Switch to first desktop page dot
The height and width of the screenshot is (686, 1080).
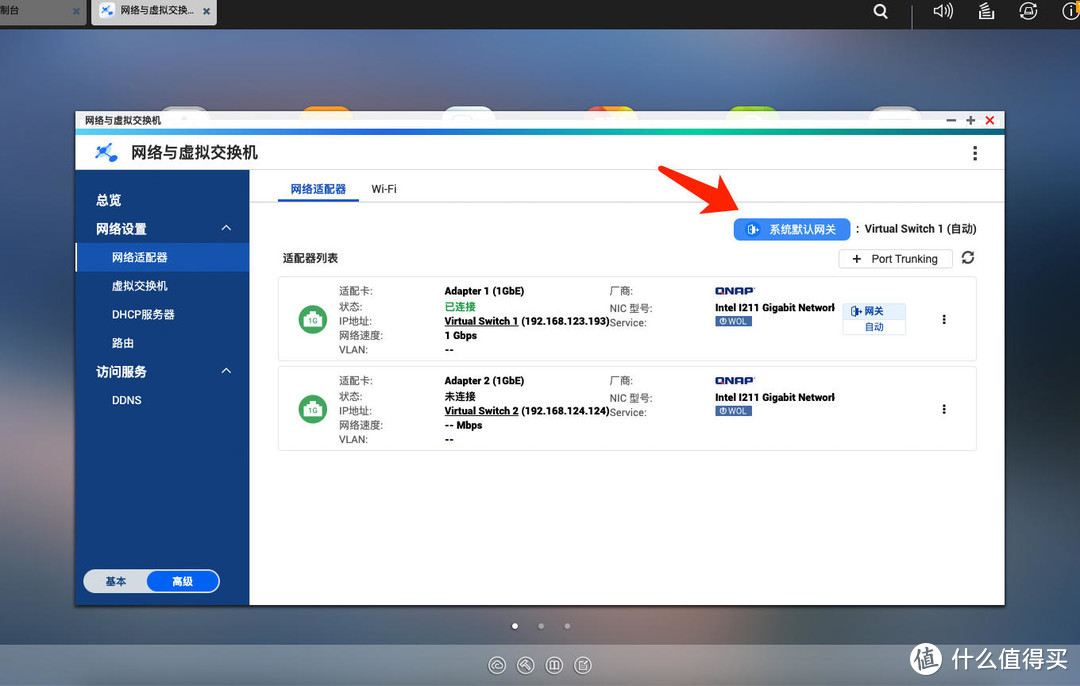(515, 626)
